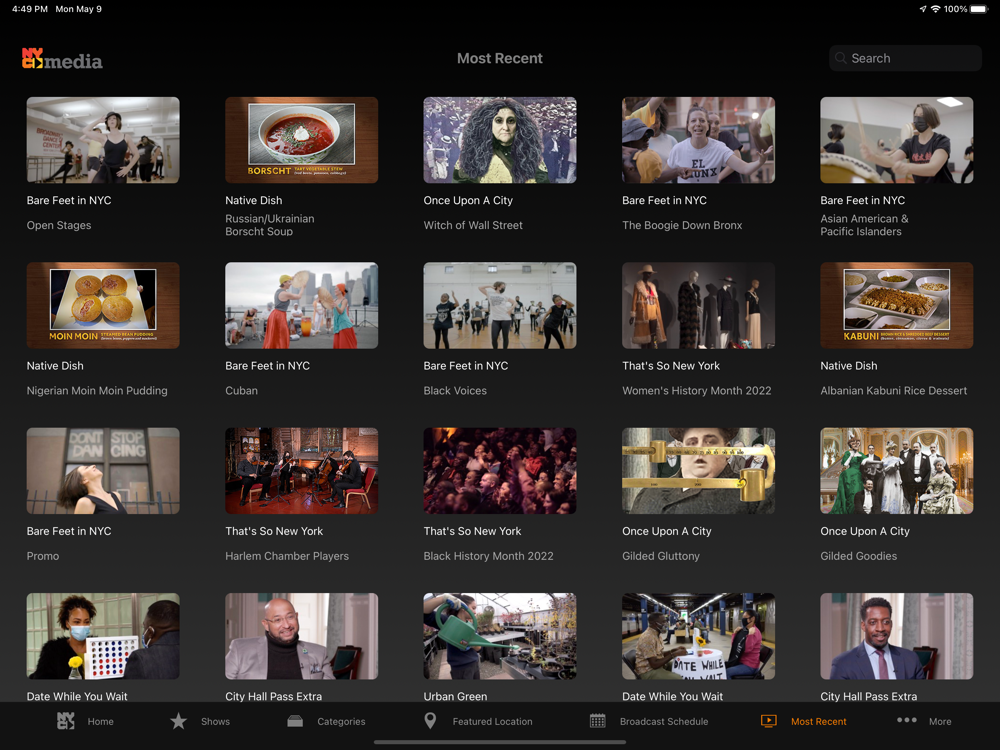Focus the Search field

[905, 58]
